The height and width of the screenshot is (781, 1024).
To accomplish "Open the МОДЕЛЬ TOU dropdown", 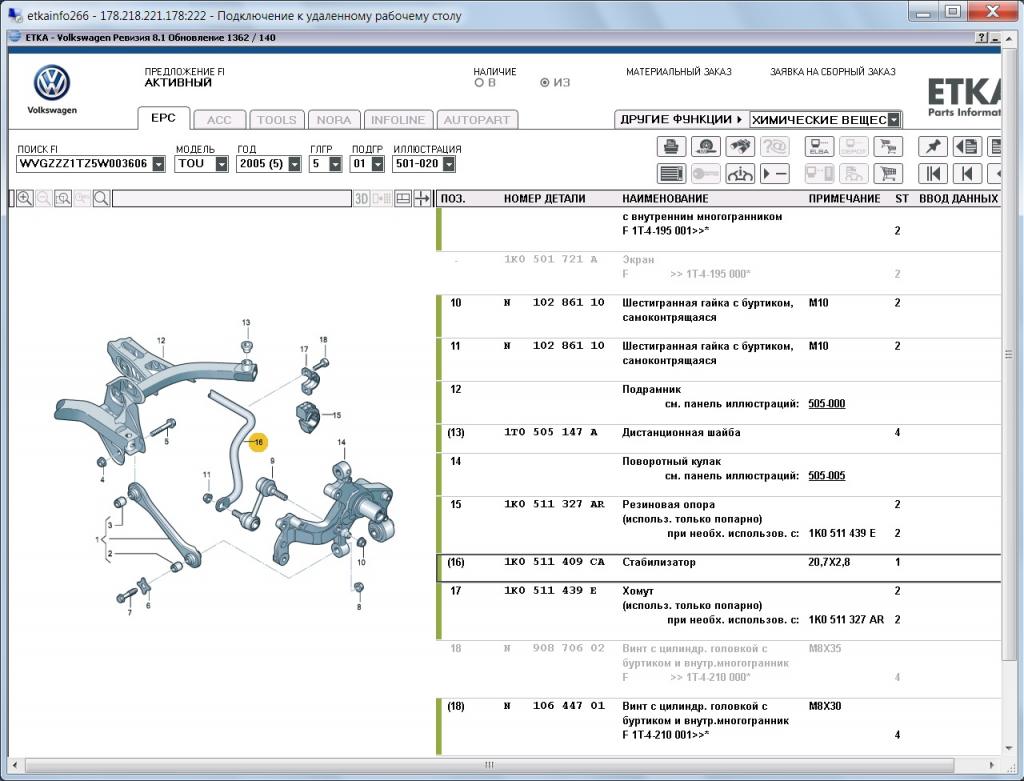I will click(221, 164).
